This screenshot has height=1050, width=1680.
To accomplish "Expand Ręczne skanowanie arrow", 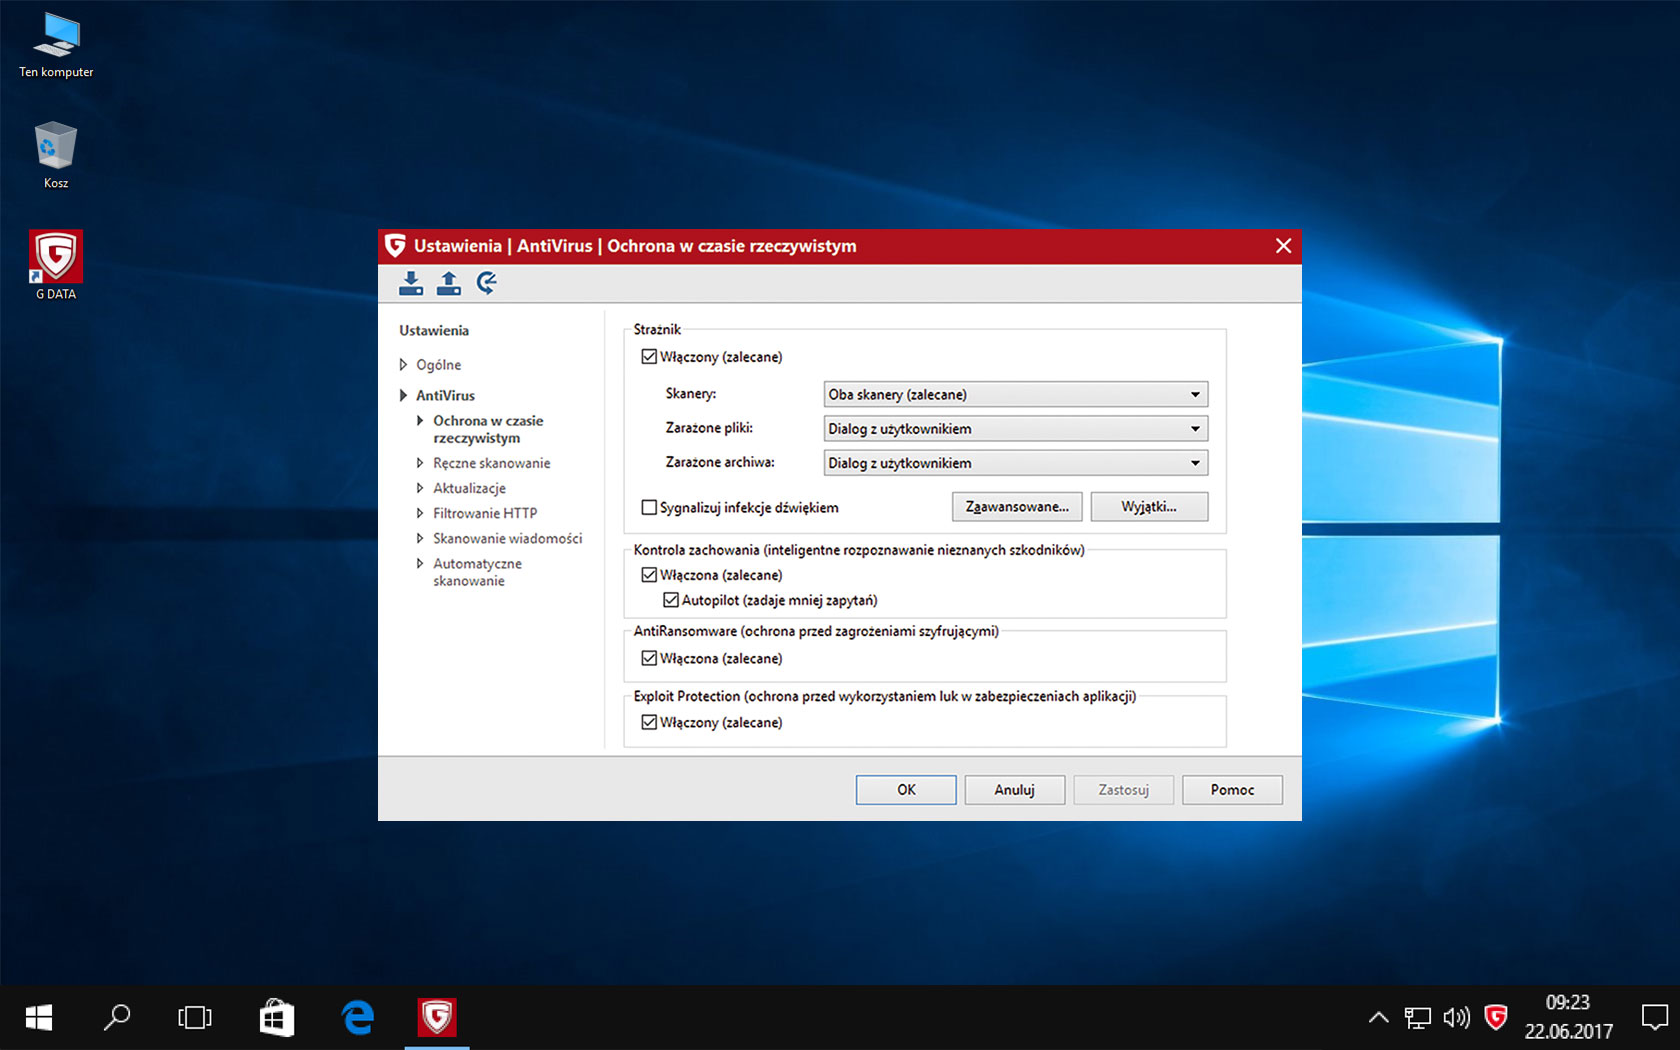I will (420, 463).
